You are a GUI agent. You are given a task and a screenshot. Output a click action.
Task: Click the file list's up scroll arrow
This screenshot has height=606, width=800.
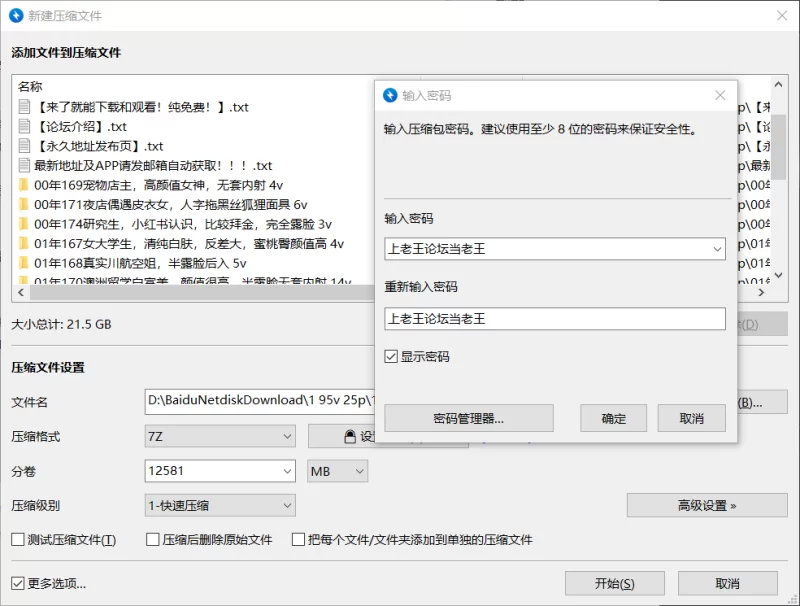778,84
